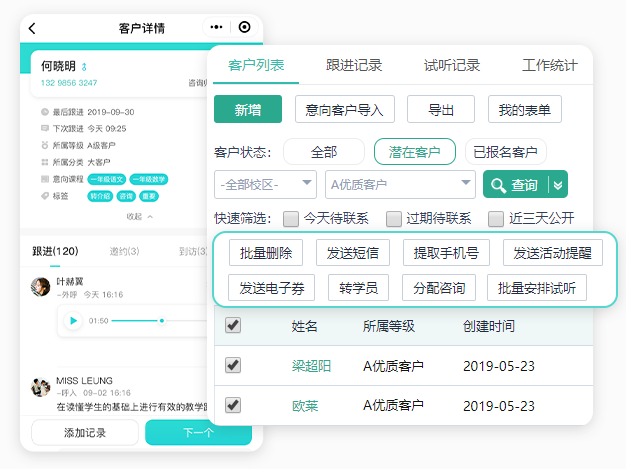Open the three-dot more menu
Viewport: 626px width, 469px height.
click(x=216, y=27)
